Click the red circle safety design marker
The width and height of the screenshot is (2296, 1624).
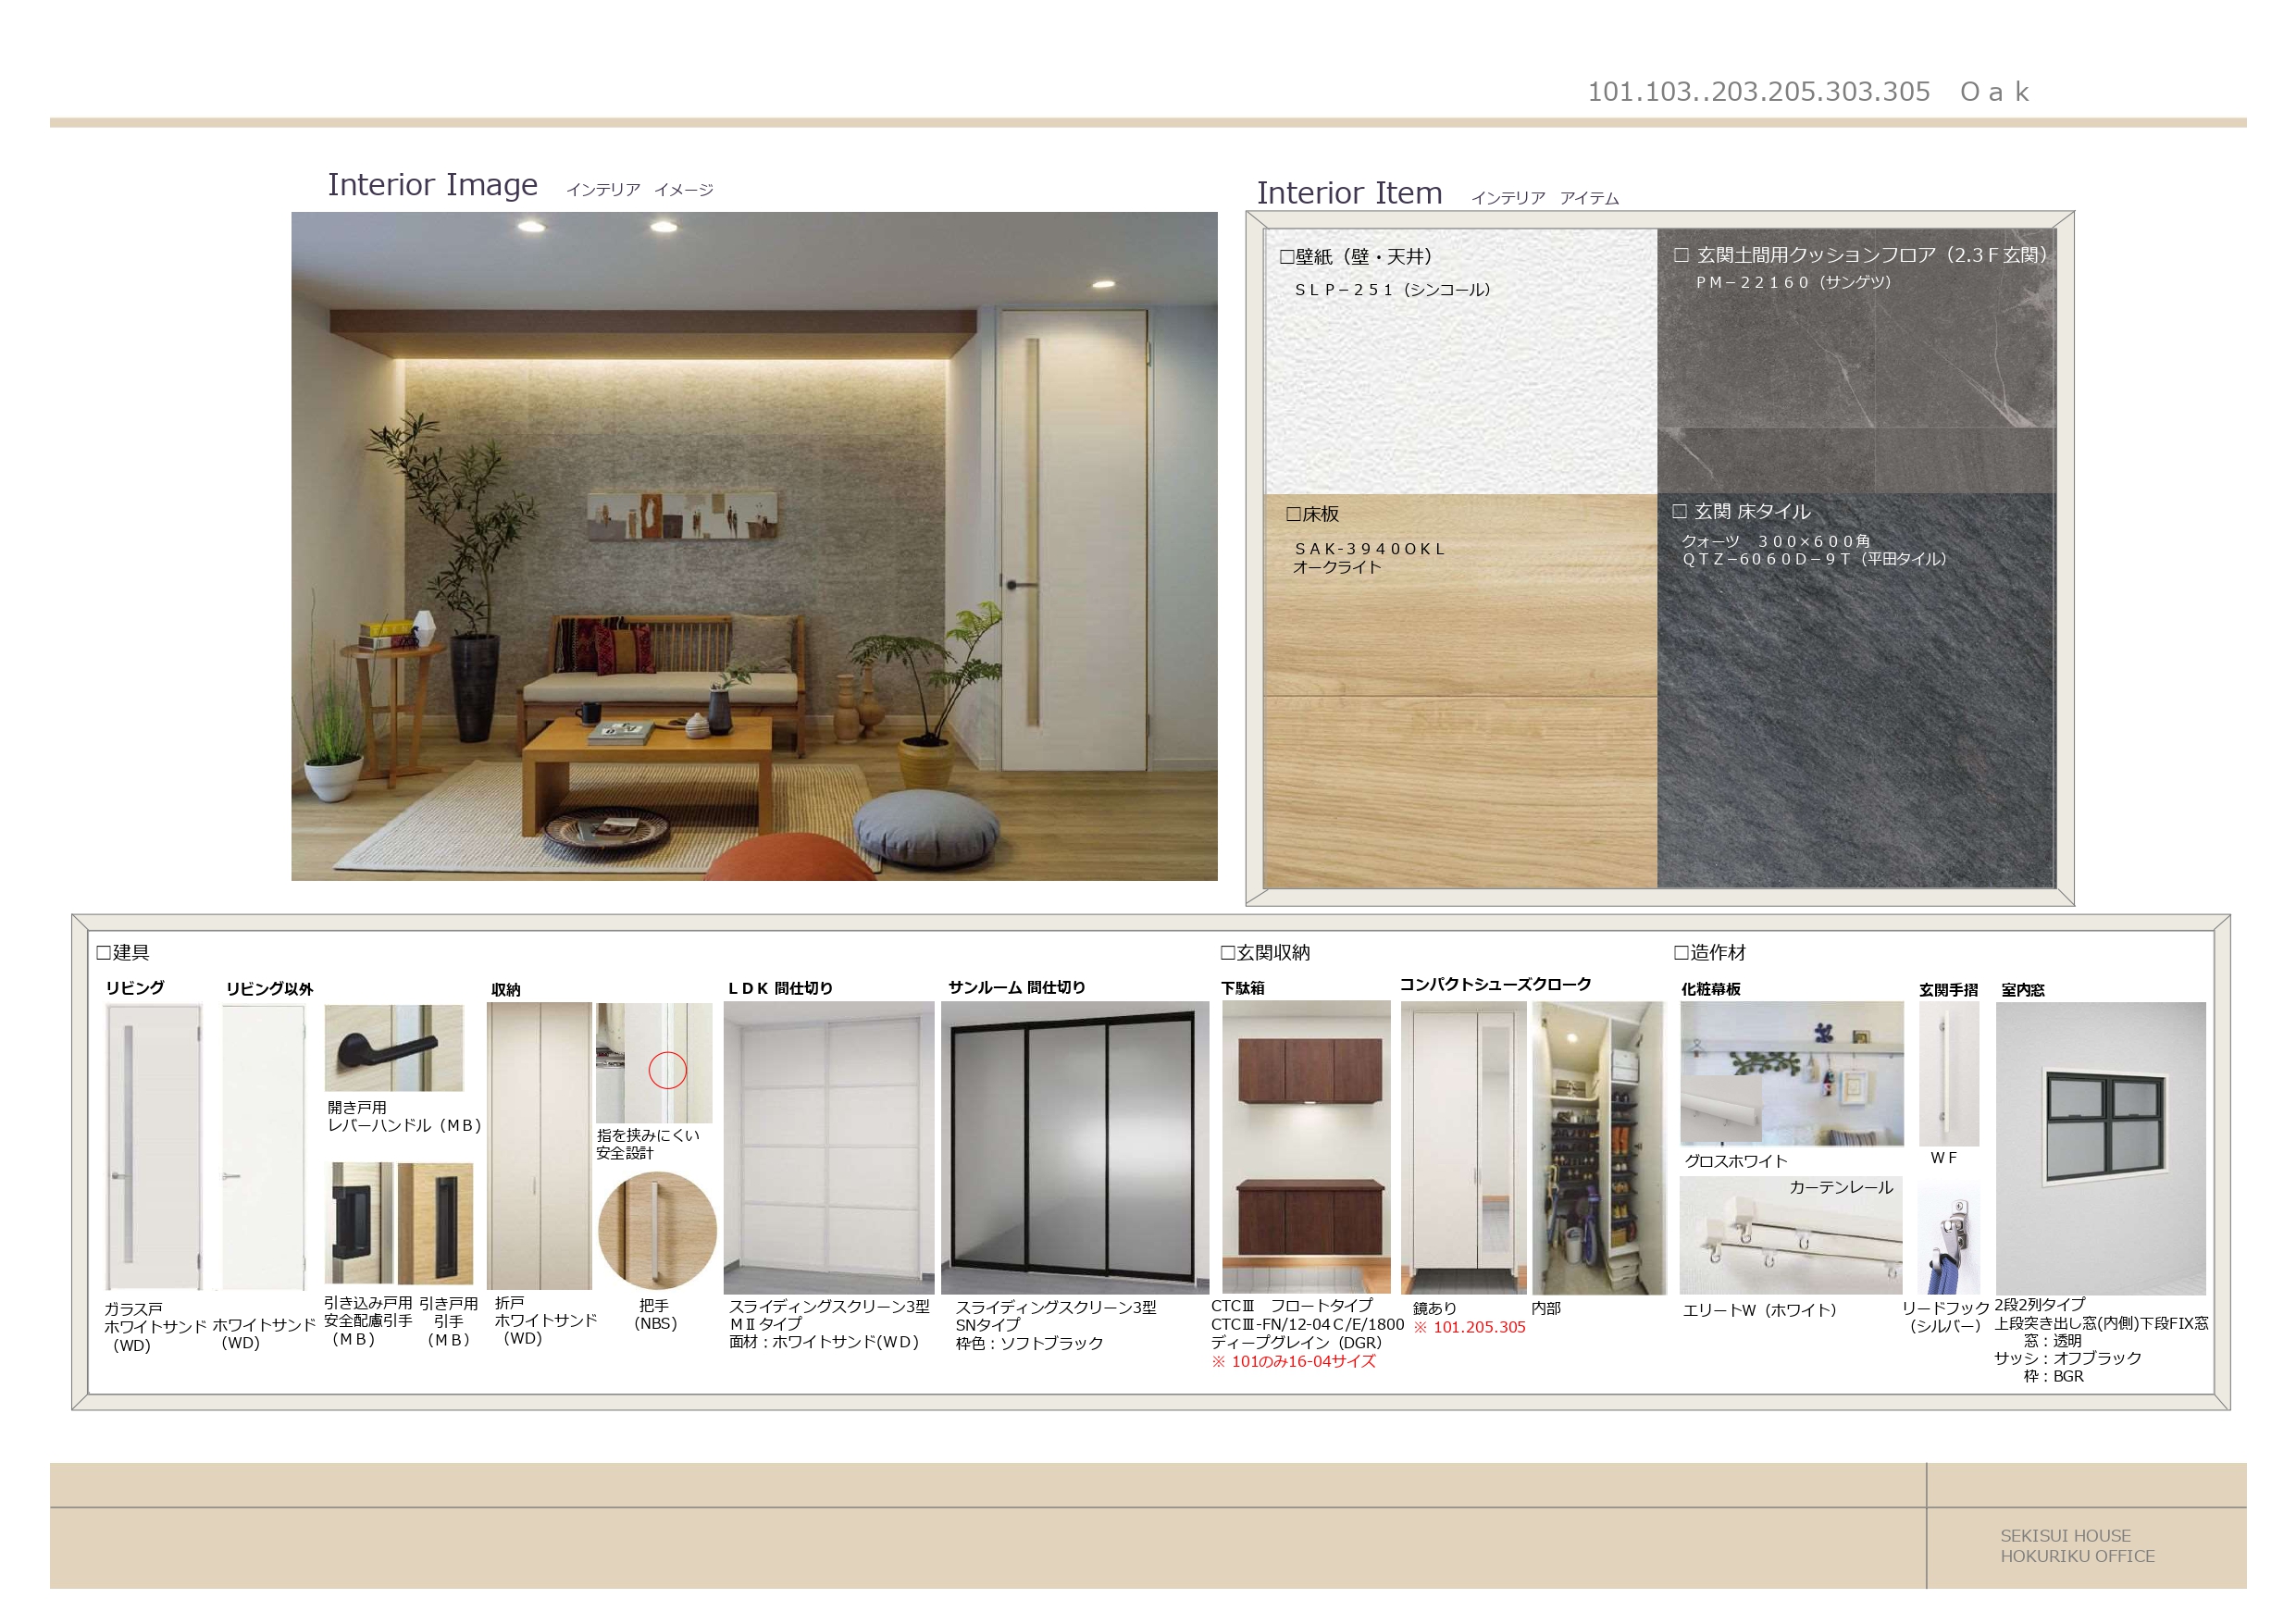click(x=667, y=1070)
